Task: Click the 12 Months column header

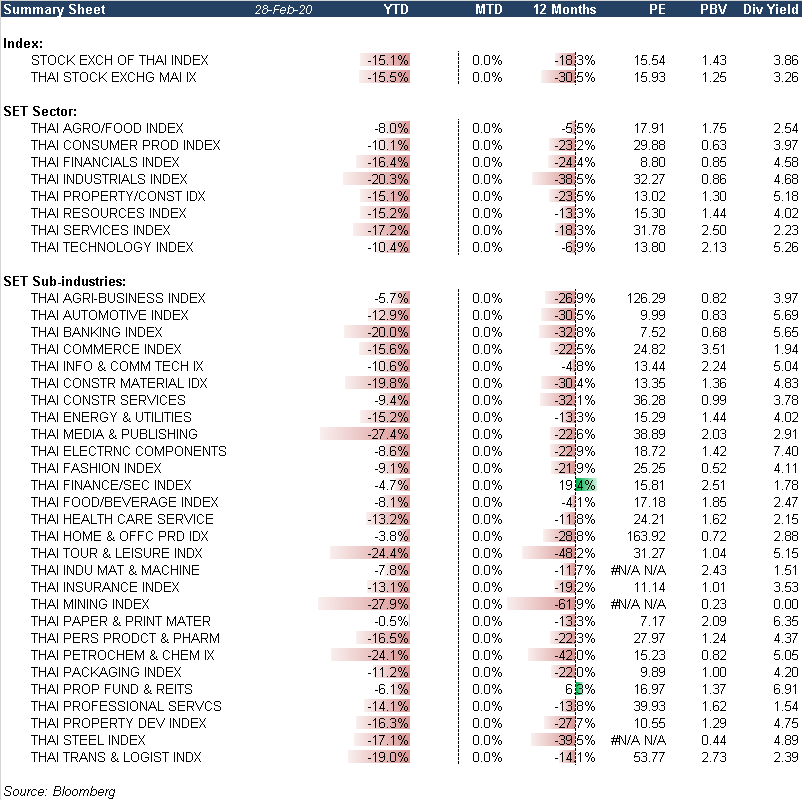Action: point(564,9)
